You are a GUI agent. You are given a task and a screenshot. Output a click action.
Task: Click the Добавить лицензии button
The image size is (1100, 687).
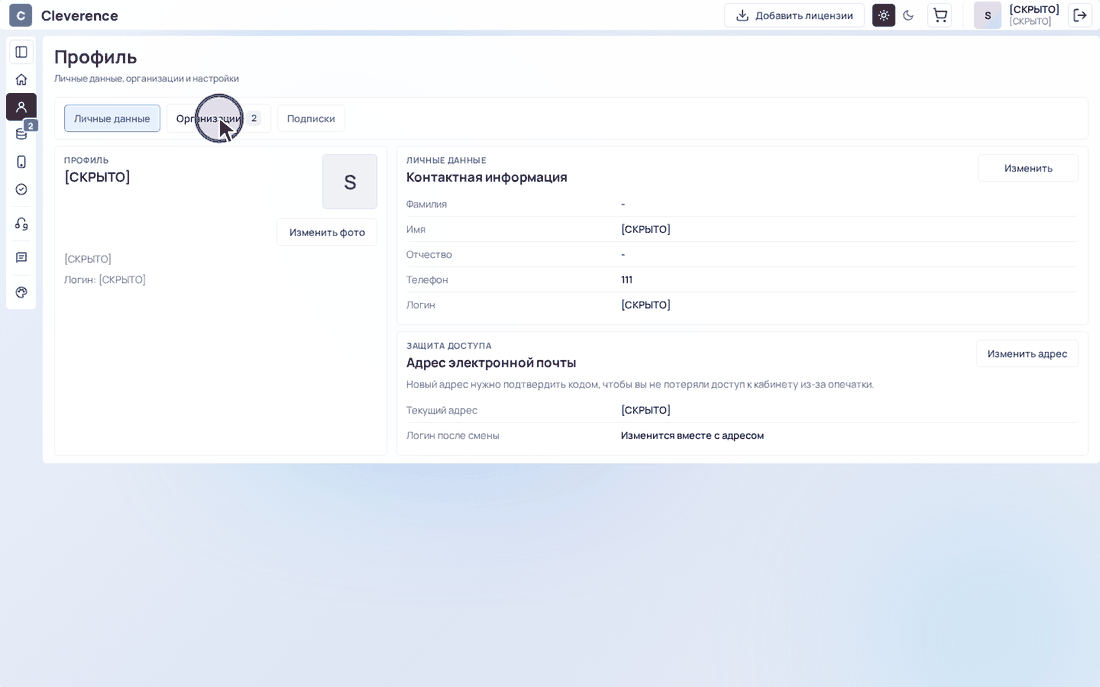[x=794, y=15]
